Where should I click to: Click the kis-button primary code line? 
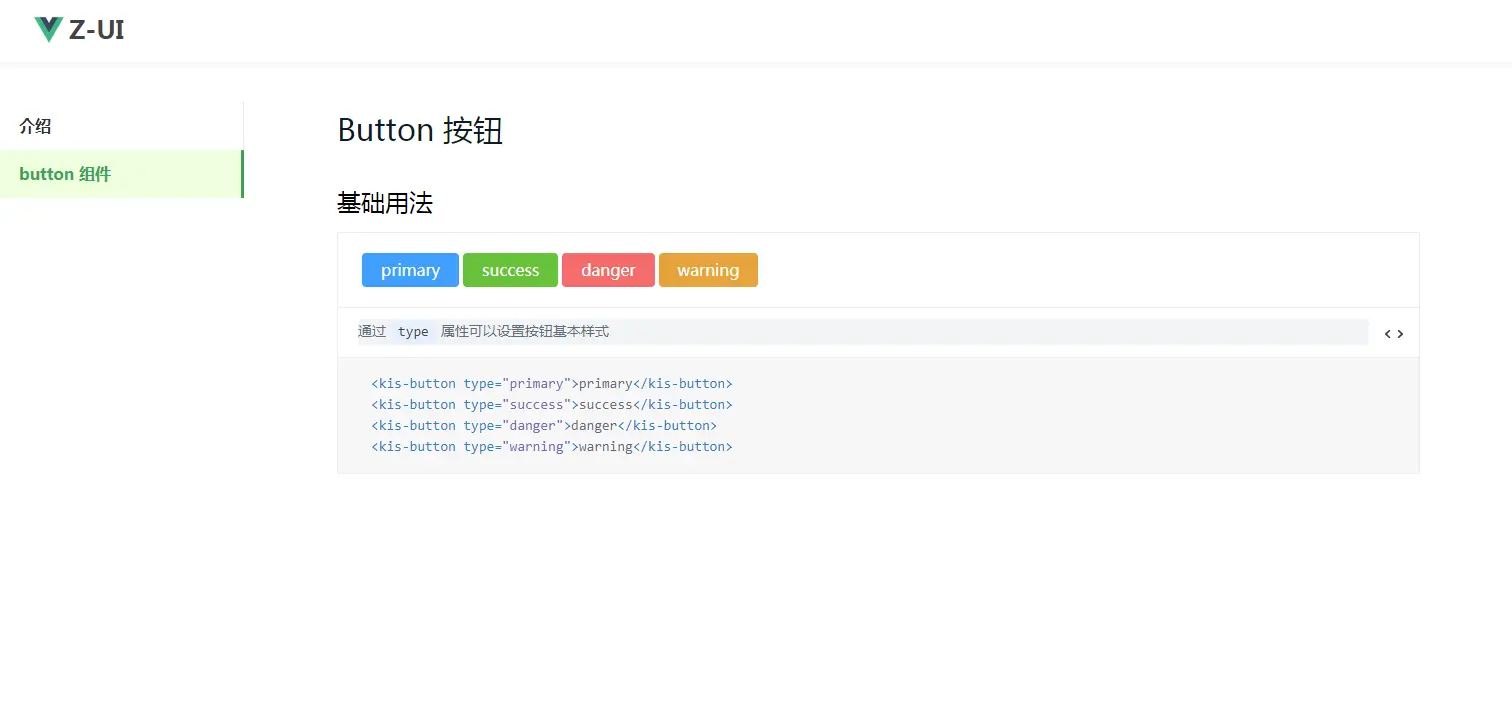click(x=551, y=383)
